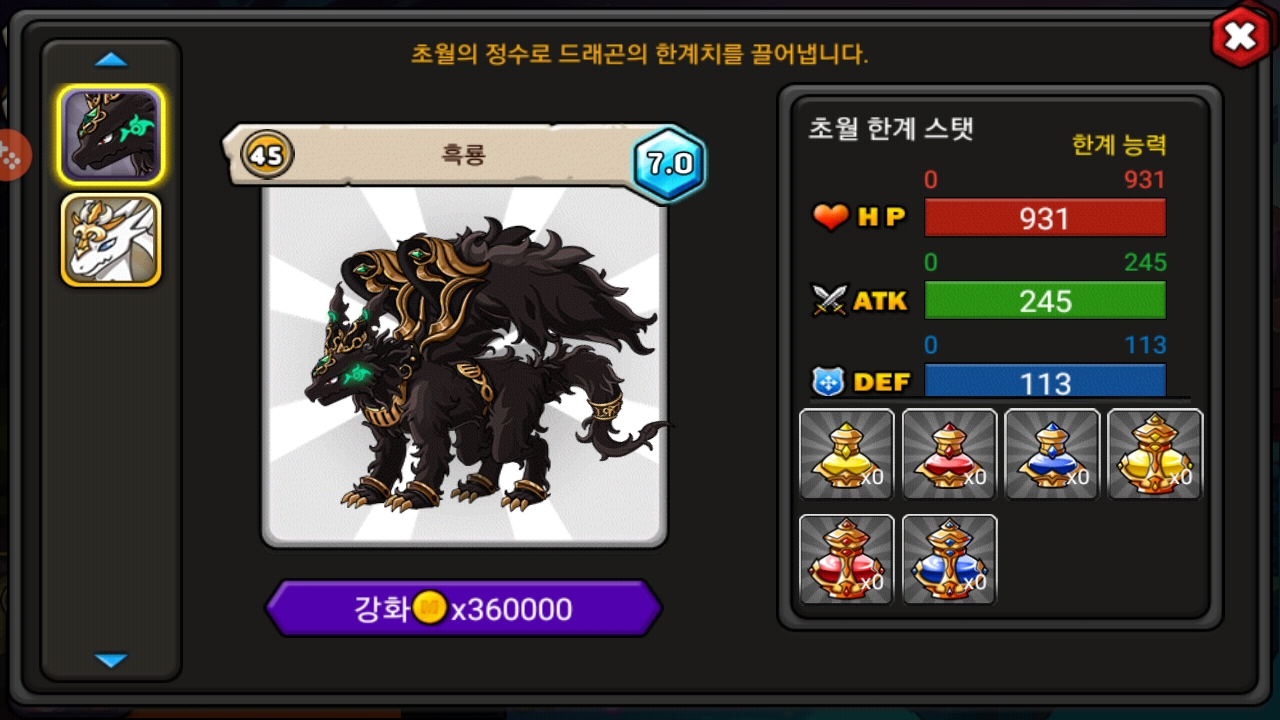Image resolution: width=1280 pixels, height=720 pixels.
Task: Click the green ATK 245 bar
Action: (1045, 301)
